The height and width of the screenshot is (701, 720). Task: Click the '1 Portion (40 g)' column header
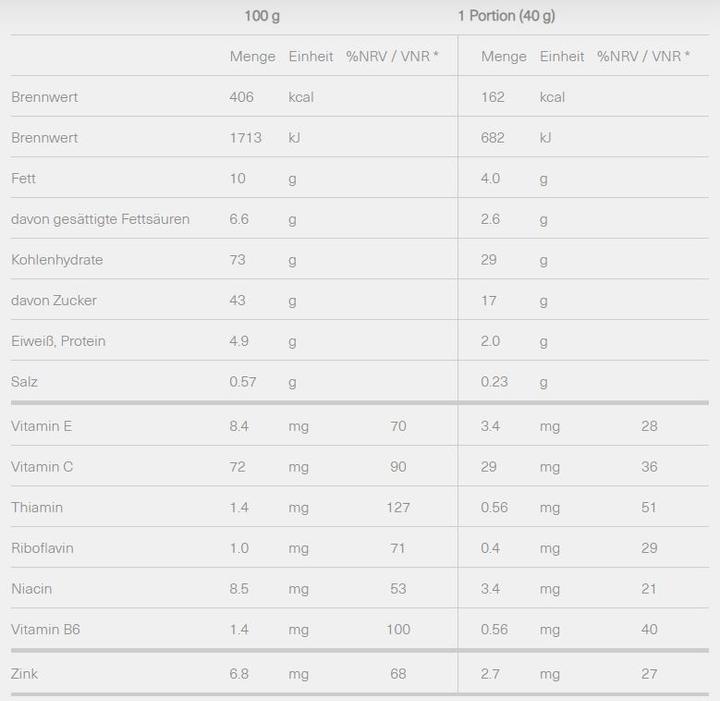tap(506, 16)
